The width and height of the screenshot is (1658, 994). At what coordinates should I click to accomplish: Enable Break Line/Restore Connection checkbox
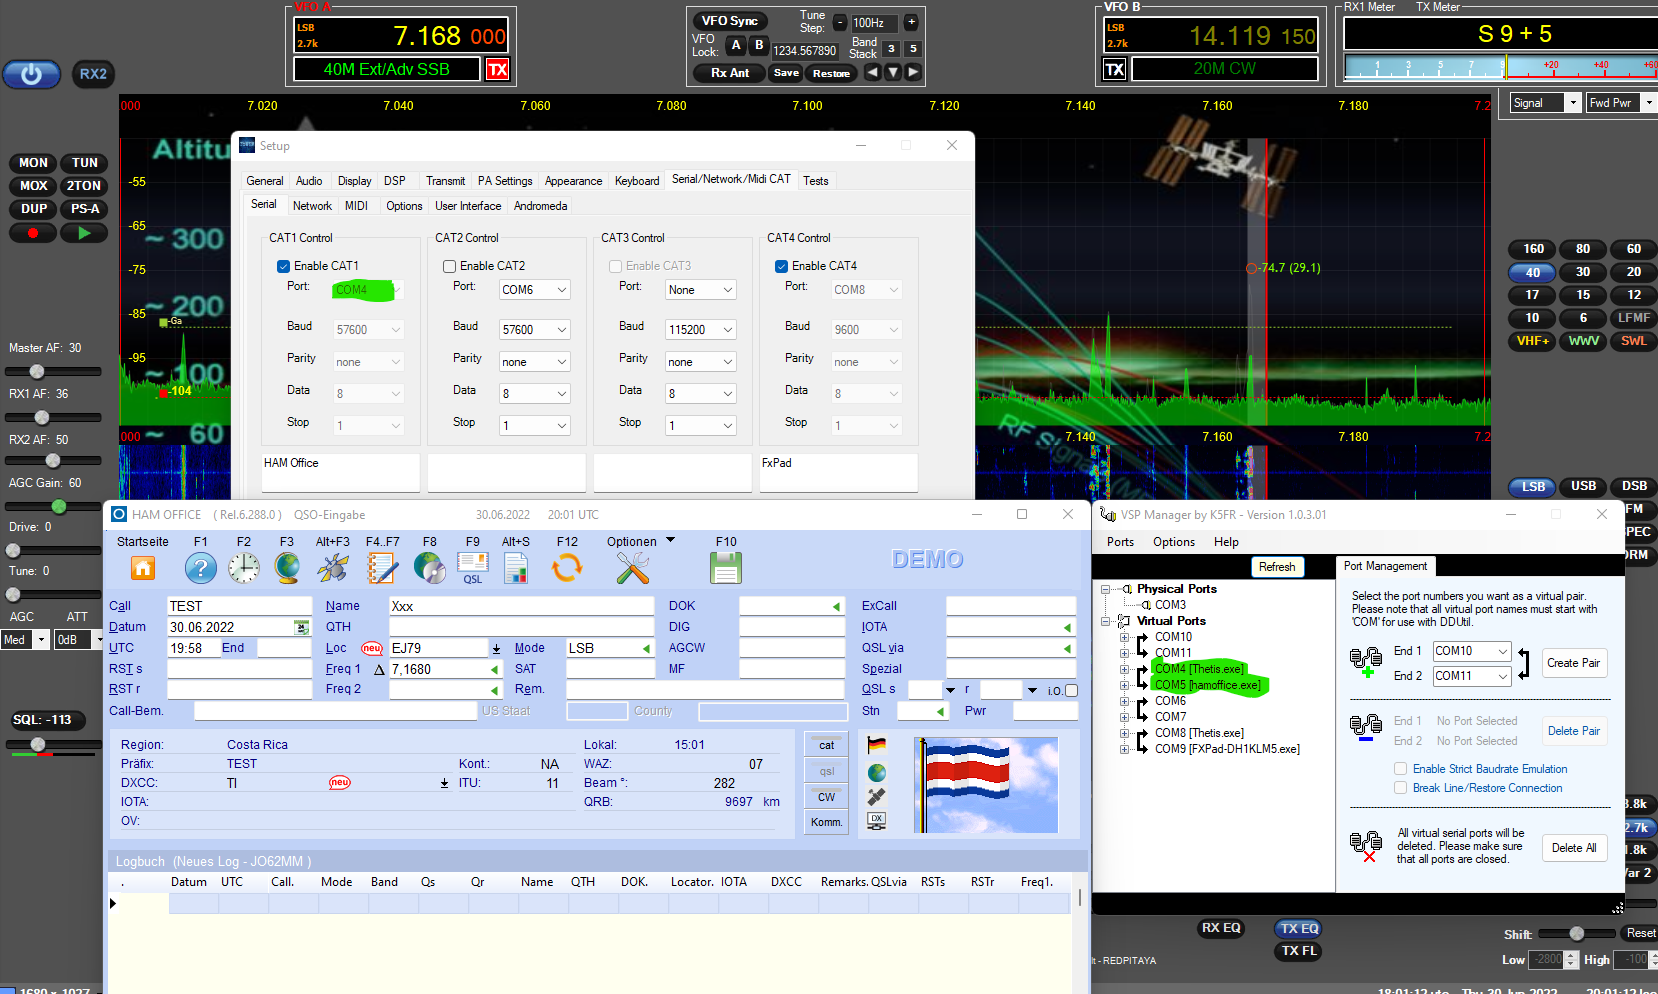point(1400,788)
